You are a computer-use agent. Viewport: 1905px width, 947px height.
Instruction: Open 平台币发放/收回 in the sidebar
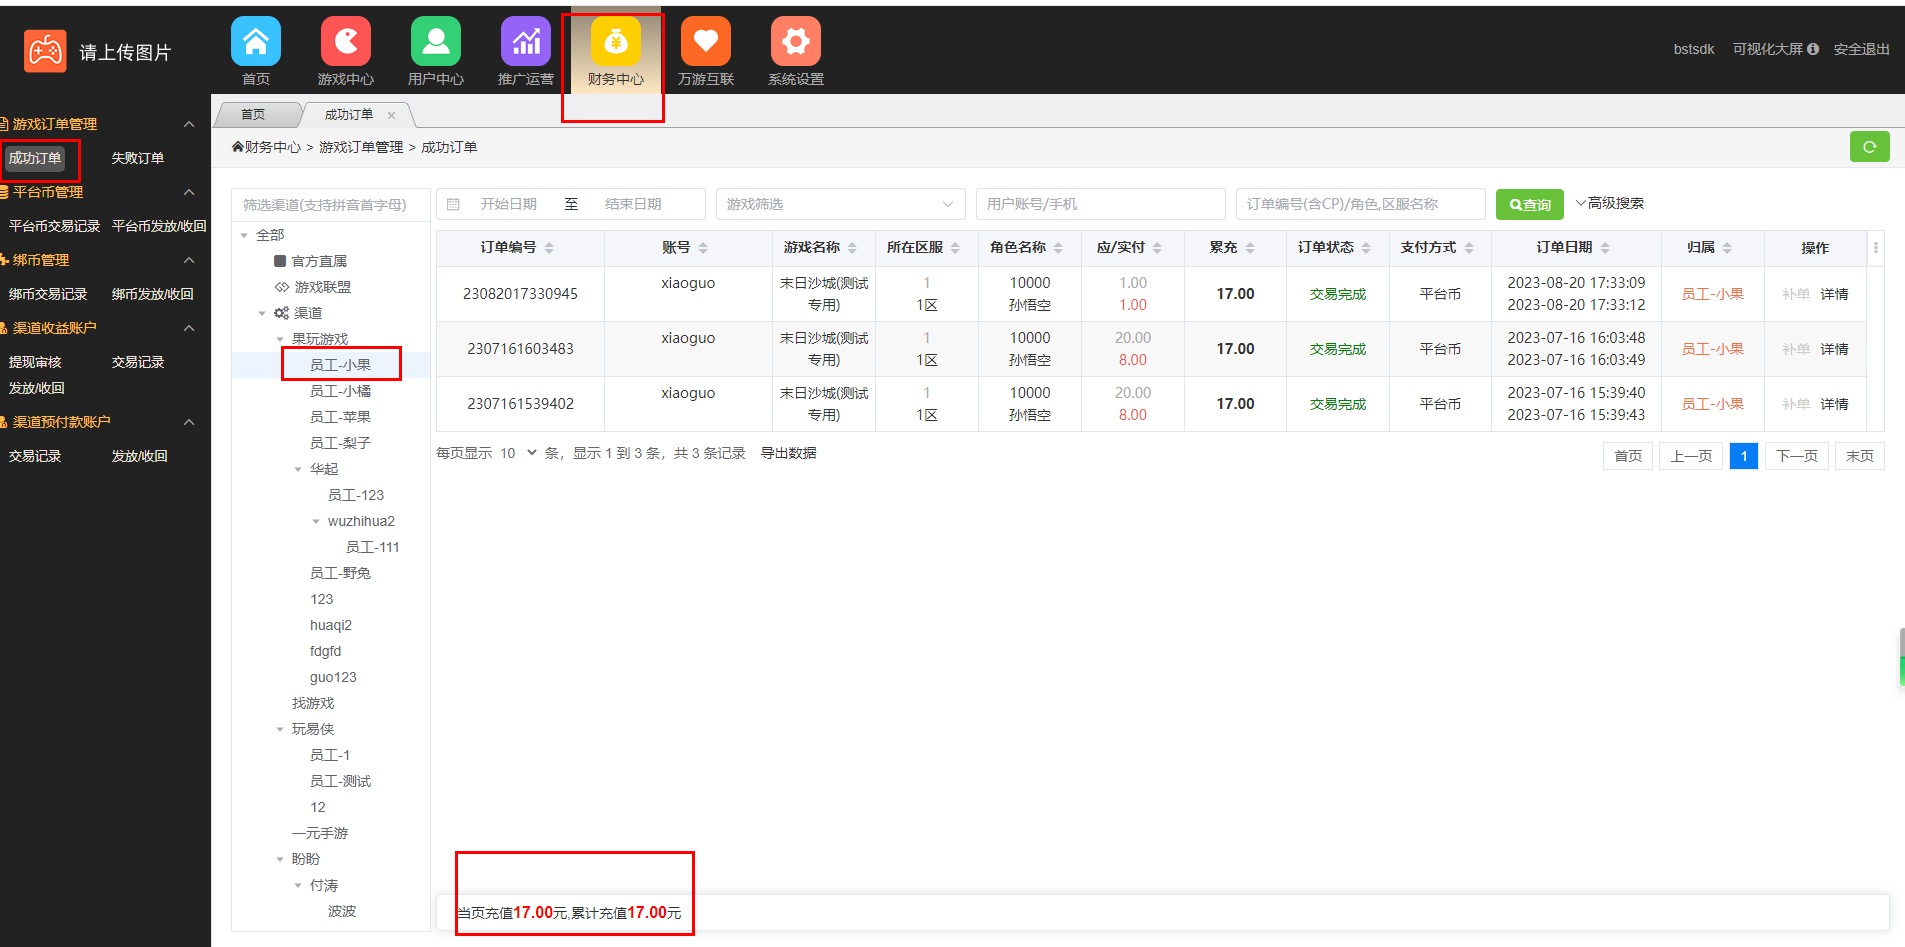(159, 226)
